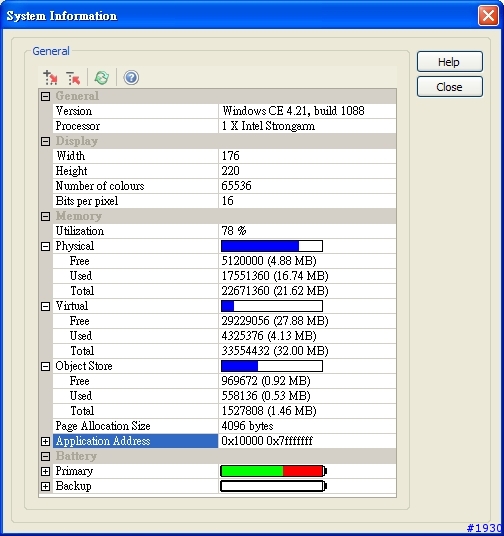504x536 pixels.
Task: Click '0x10000 0x7fffffff' address value
Action: [267, 441]
